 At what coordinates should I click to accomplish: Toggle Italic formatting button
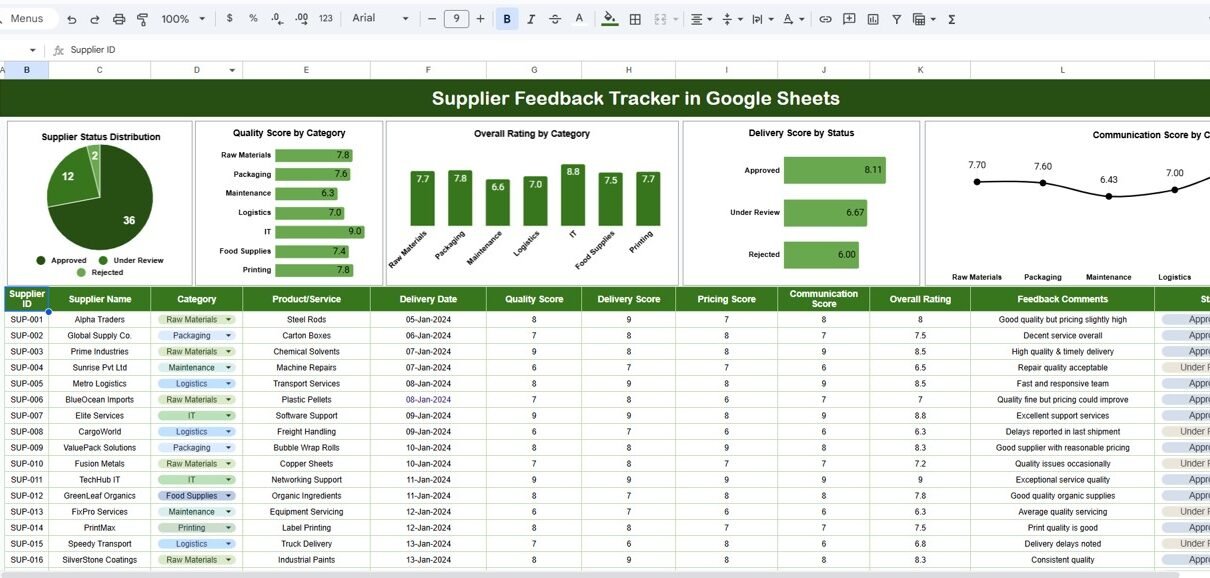click(531, 19)
